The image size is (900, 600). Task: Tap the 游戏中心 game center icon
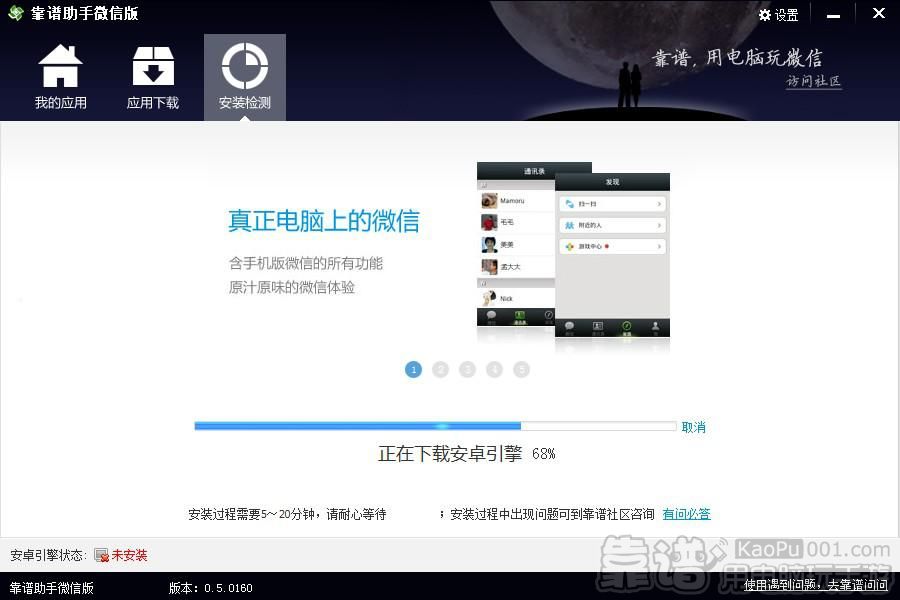(568, 246)
